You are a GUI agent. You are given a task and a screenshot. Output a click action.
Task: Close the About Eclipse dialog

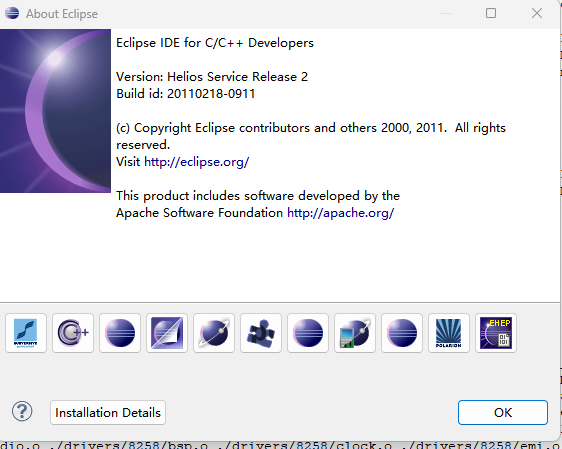537,13
